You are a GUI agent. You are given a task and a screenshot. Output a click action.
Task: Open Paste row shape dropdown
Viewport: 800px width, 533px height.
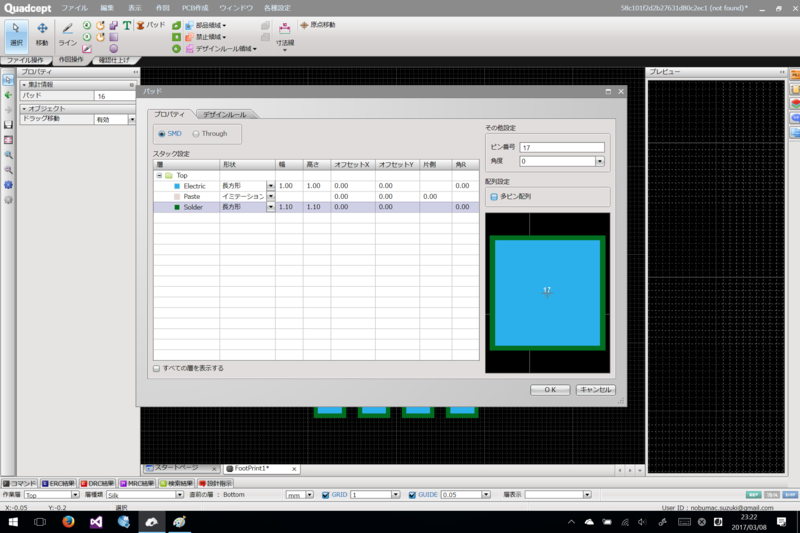[270, 196]
